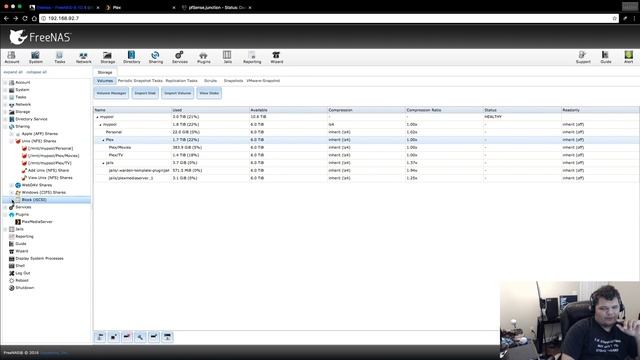The image size is (640, 360).
Task: Bookmark the page with the star icon
Action: coord(614,18)
